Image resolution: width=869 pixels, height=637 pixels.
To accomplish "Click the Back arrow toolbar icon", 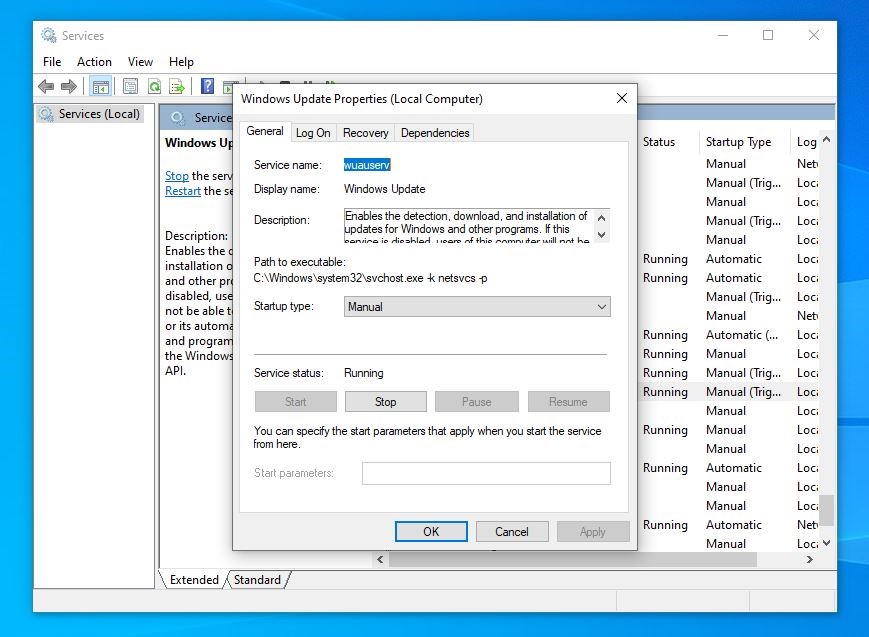I will pyautogui.click(x=46, y=87).
